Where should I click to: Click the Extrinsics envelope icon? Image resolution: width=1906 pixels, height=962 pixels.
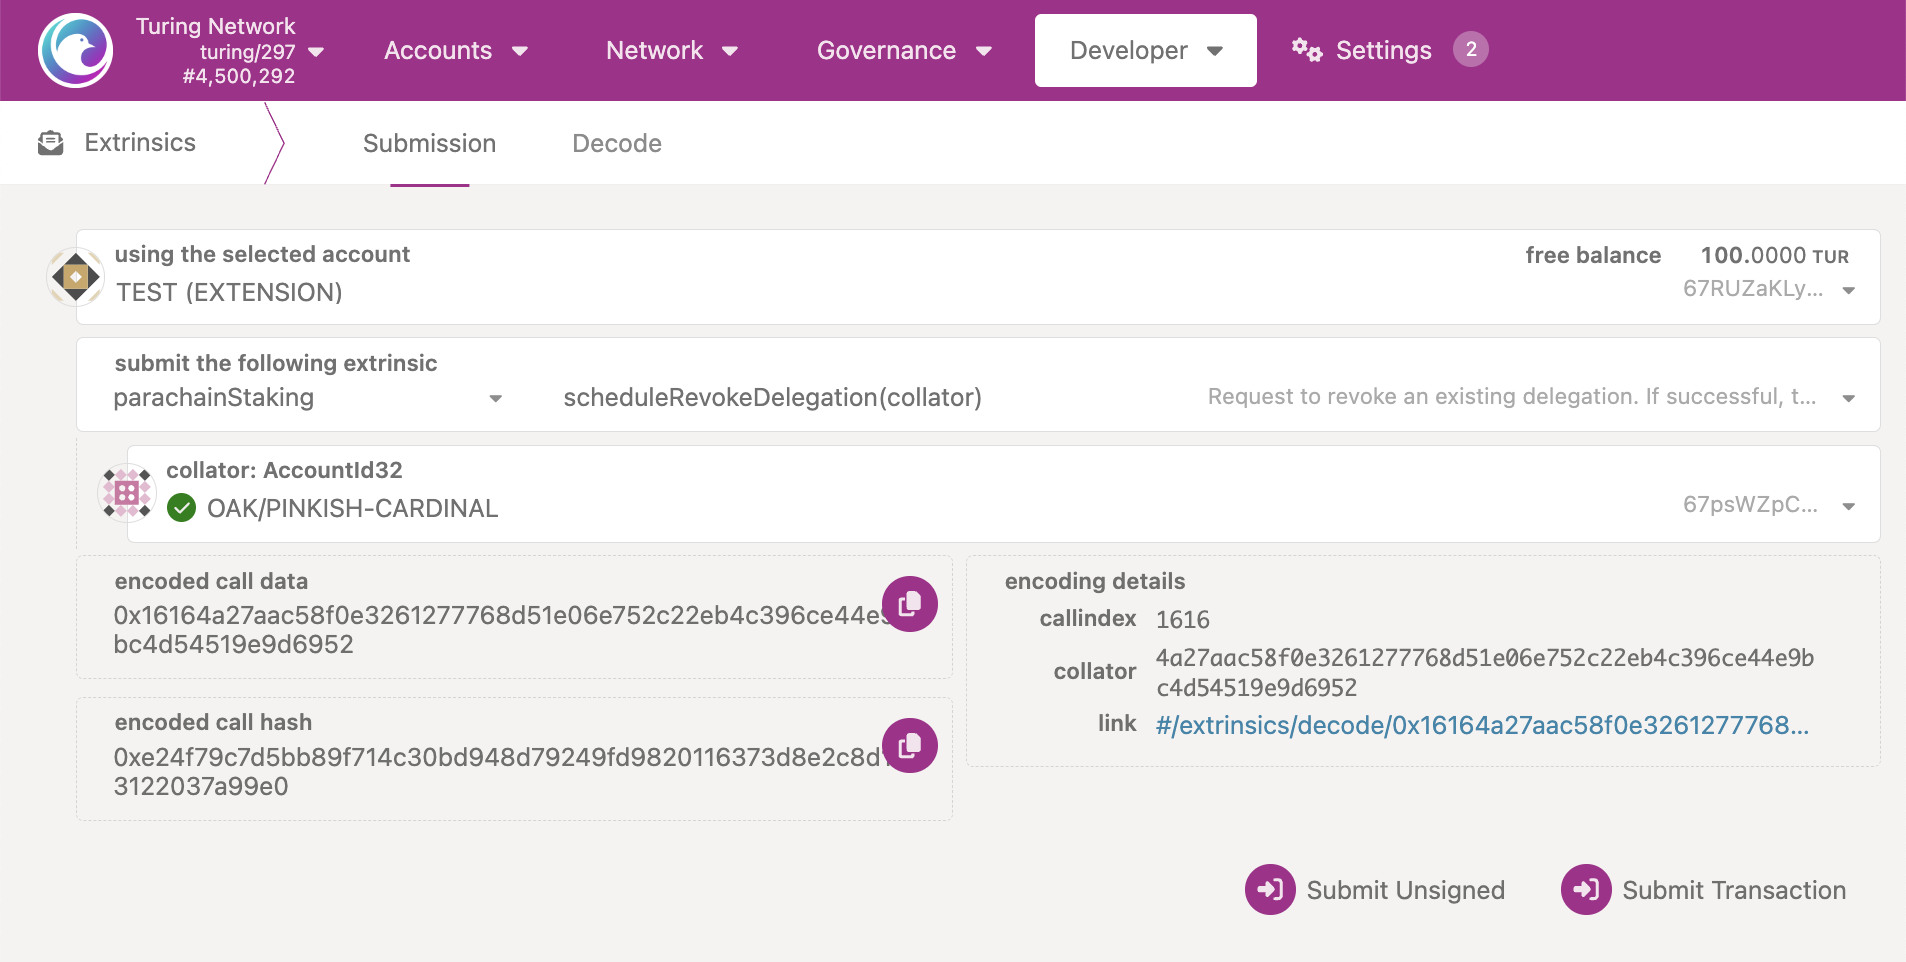point(51,143)
